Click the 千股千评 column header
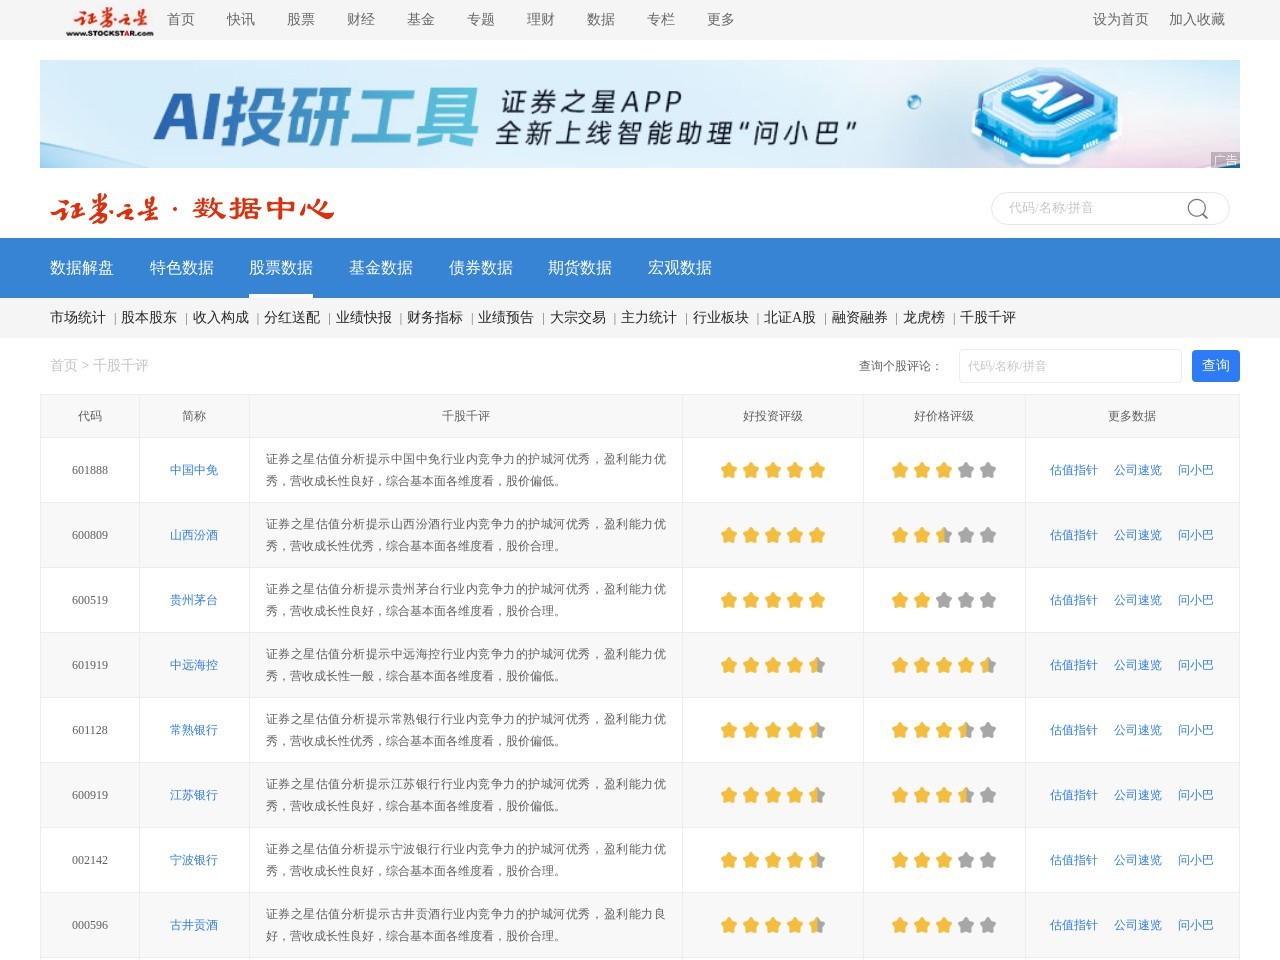 (x=466, y=416)
